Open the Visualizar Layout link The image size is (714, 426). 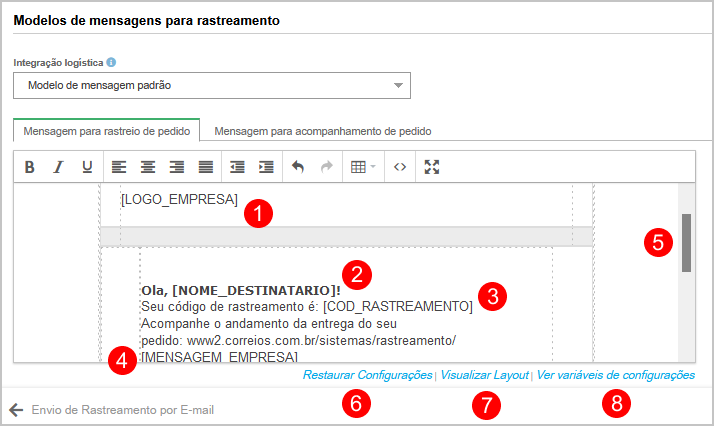(x=484, y=375)
